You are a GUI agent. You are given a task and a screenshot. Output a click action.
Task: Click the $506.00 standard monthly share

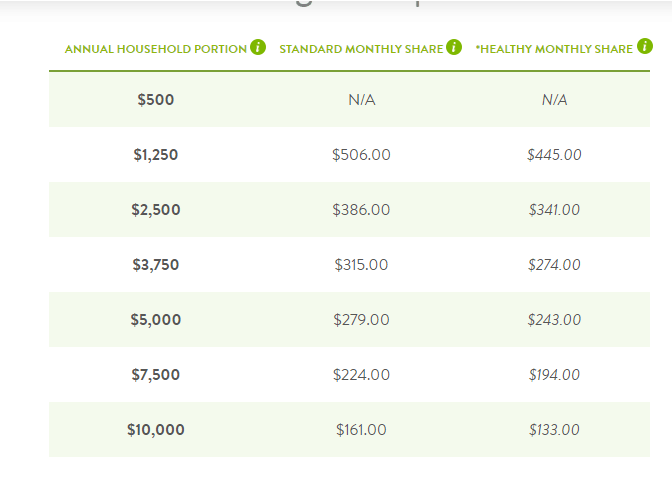[x=361, y=155]
